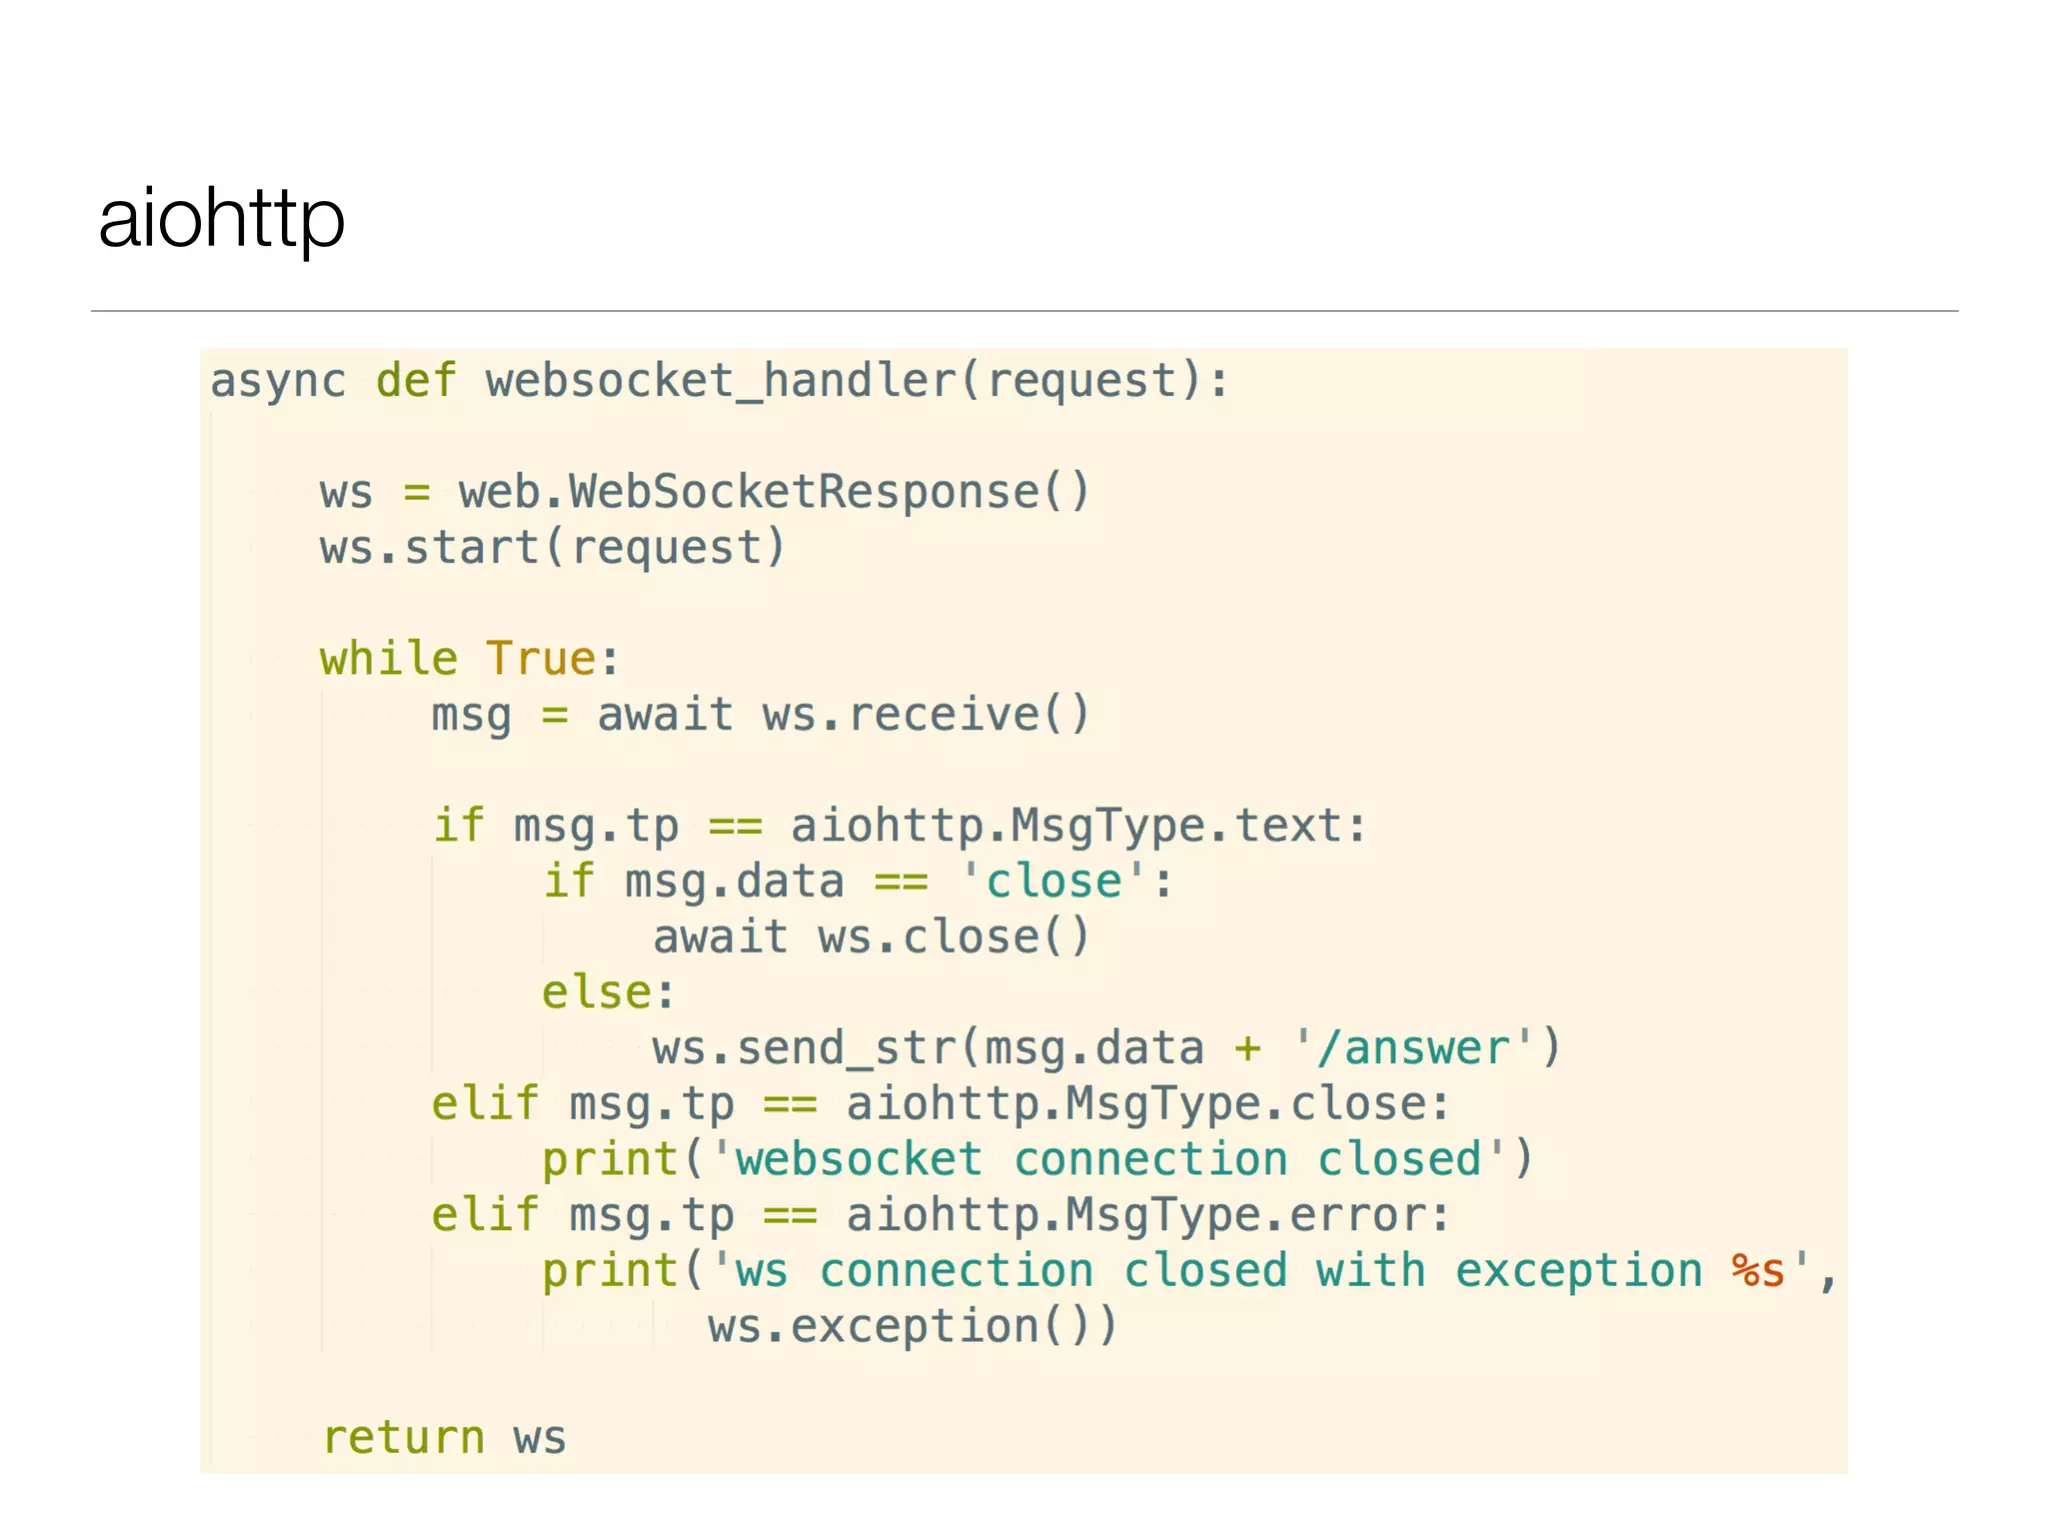Select the web.WebSocketResponse() call
2048x1536 pixels.
pyautogui.click(x=774, y=492)
